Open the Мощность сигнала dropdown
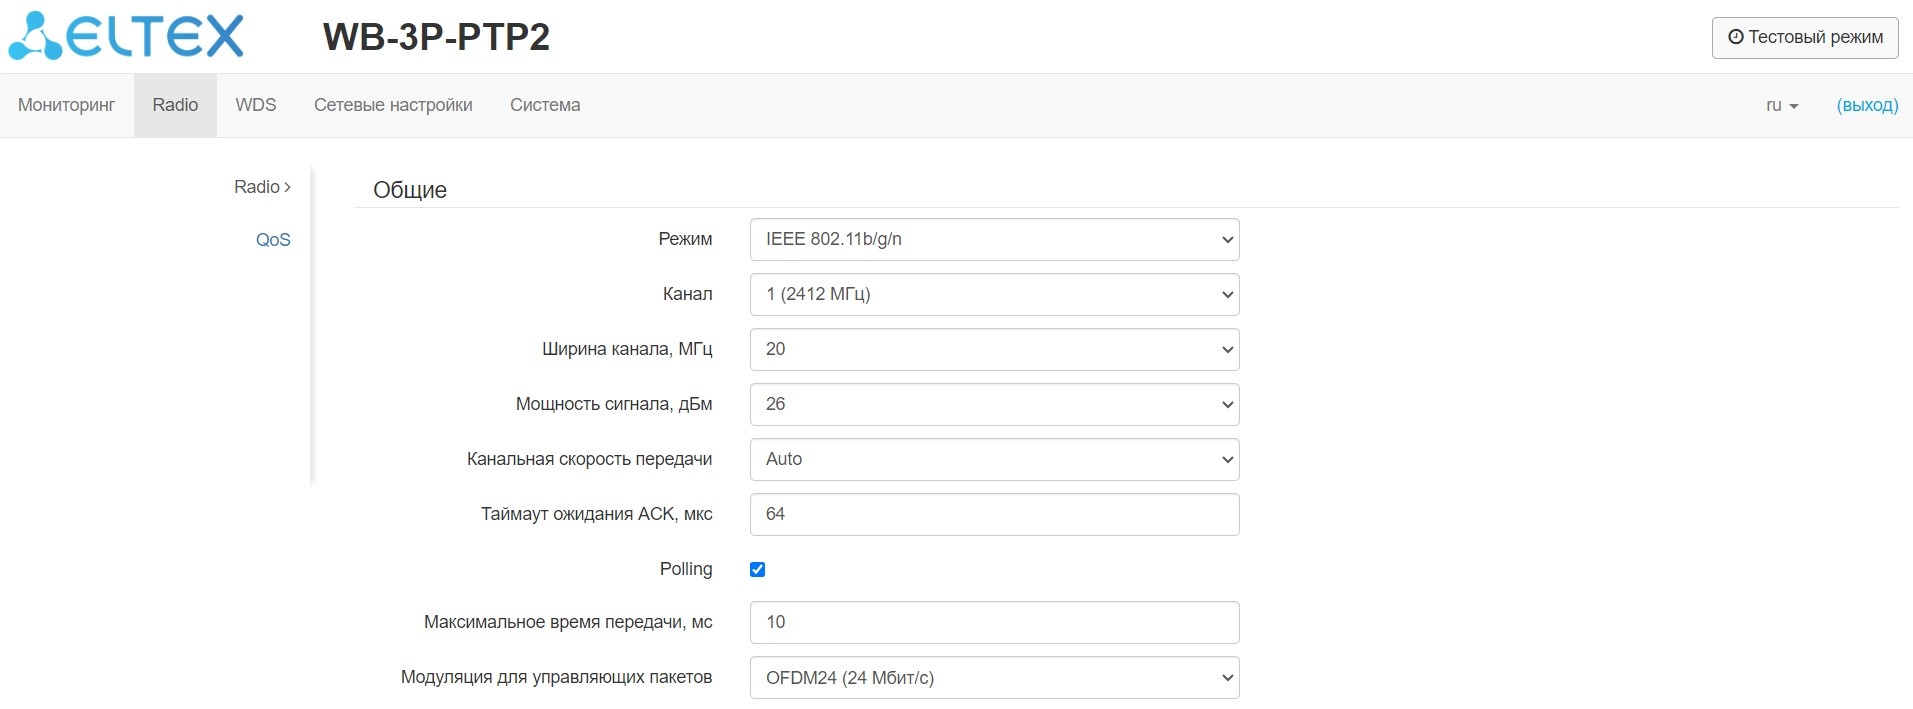Image resolution: width=1913 pixels, height=709 pixels. 994,405
